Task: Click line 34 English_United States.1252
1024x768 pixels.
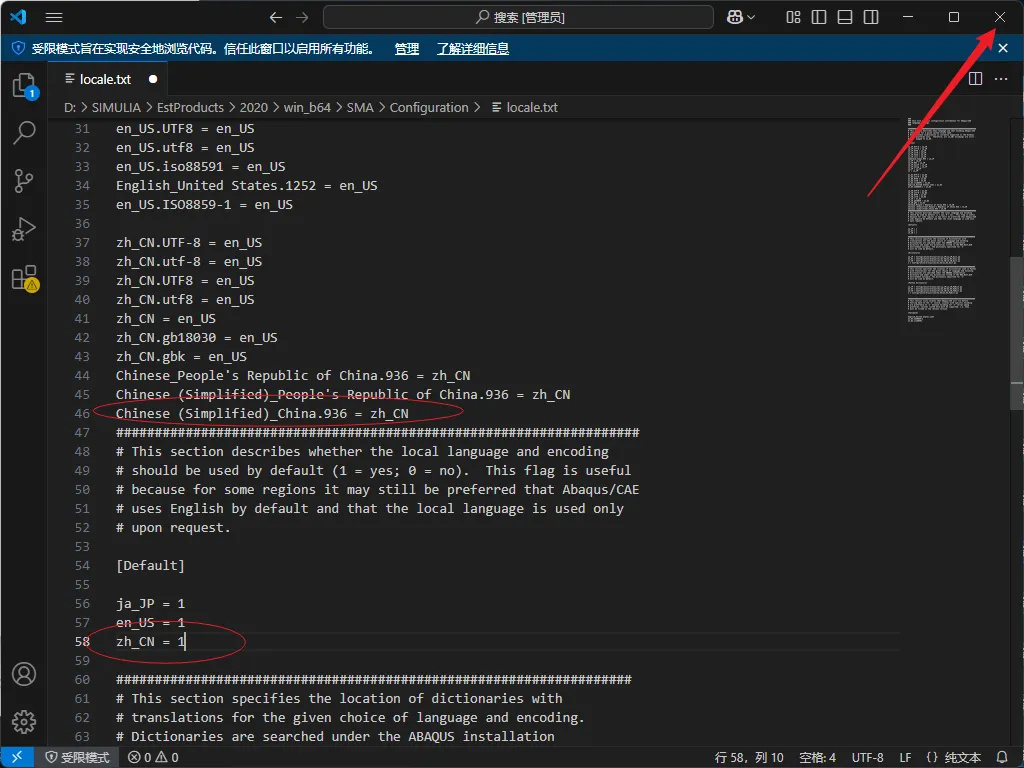Action: coord(247,185)
